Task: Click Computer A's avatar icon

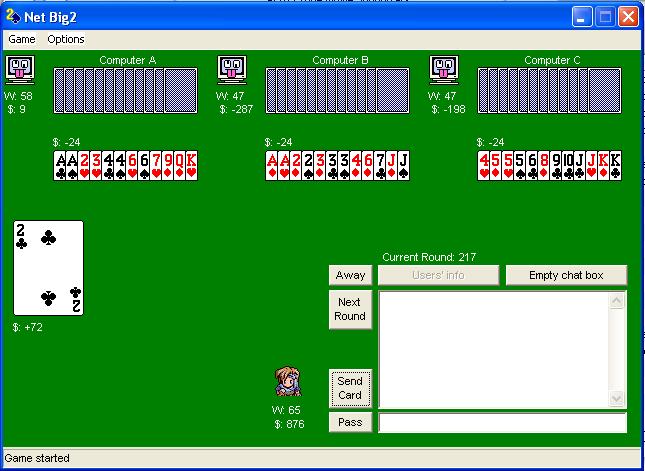Action: (x=20, y=70)
